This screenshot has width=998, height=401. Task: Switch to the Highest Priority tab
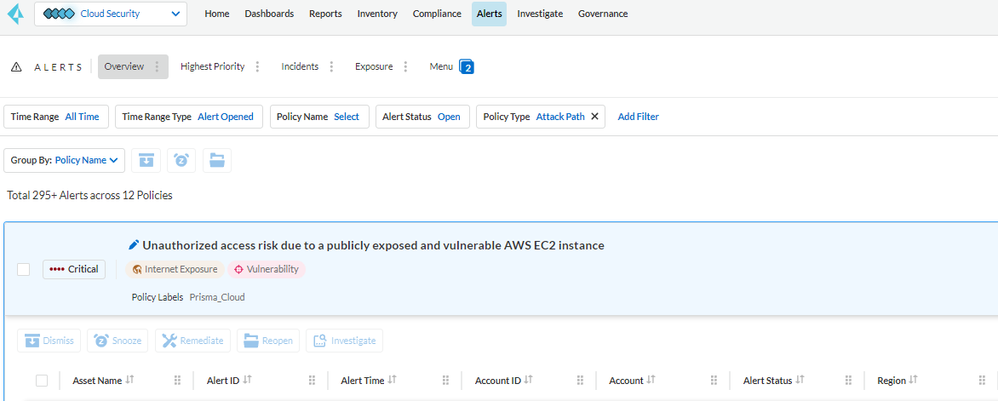[212, 67]
